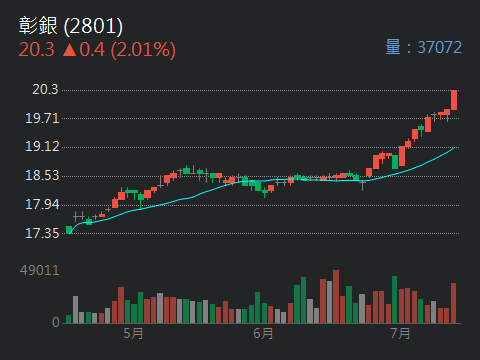Screen dimensions: 480x360
Task: Click the 19.12 price axis label
Action: pyautogui.click(x=42, y=147)
